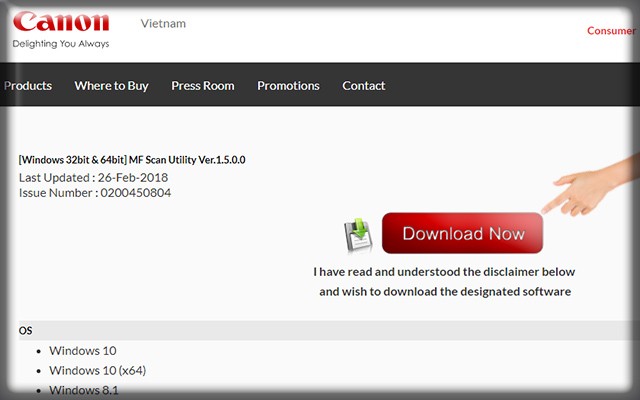
Task: Click the floppy disk download icon
Action: pyautogui.click(x=358, y=234)
